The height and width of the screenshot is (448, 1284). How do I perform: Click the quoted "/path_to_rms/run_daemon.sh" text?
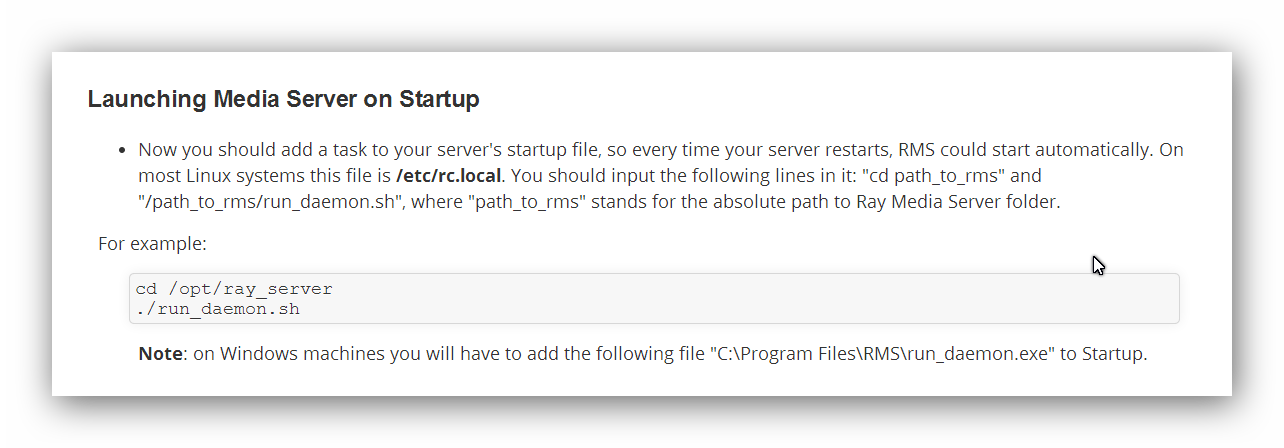coord(255,200)
